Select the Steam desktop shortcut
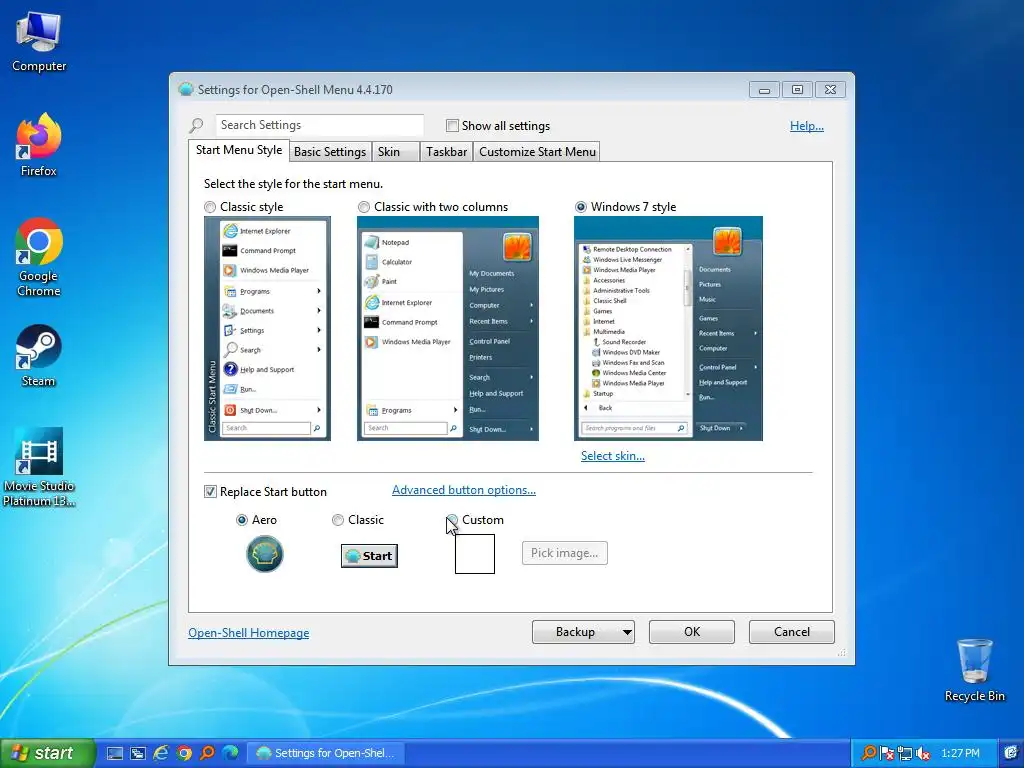 tap(39, 357)
